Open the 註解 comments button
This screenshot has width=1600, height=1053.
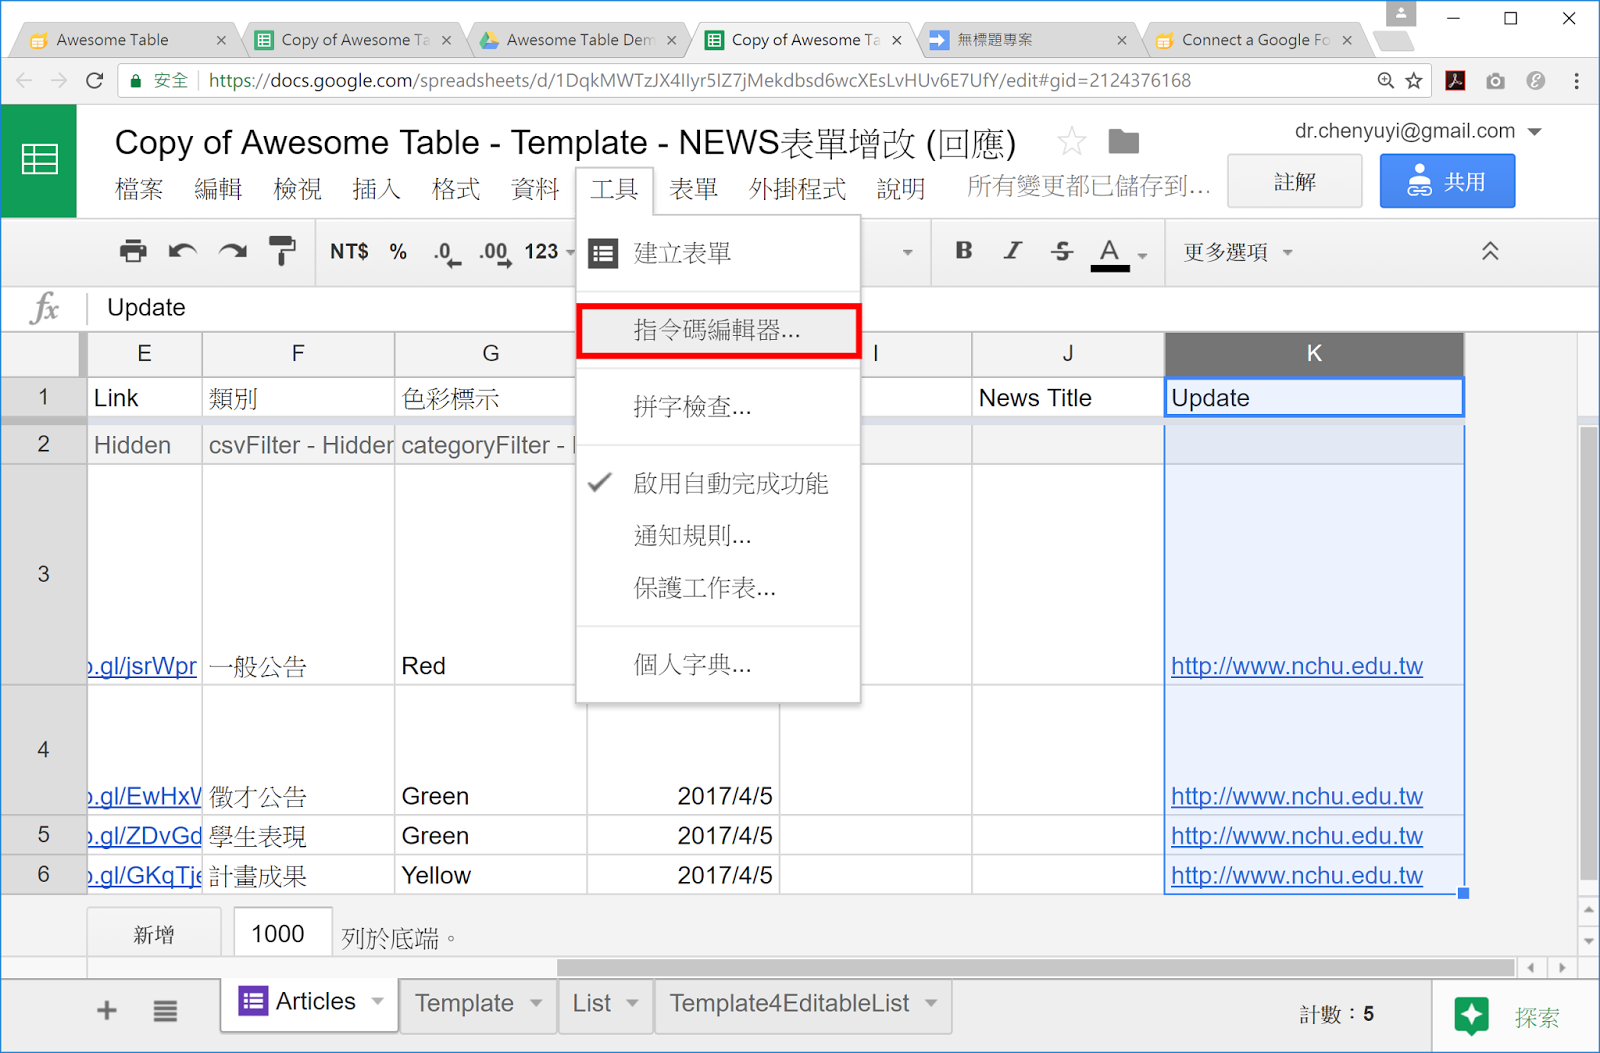pos(1294,181)
